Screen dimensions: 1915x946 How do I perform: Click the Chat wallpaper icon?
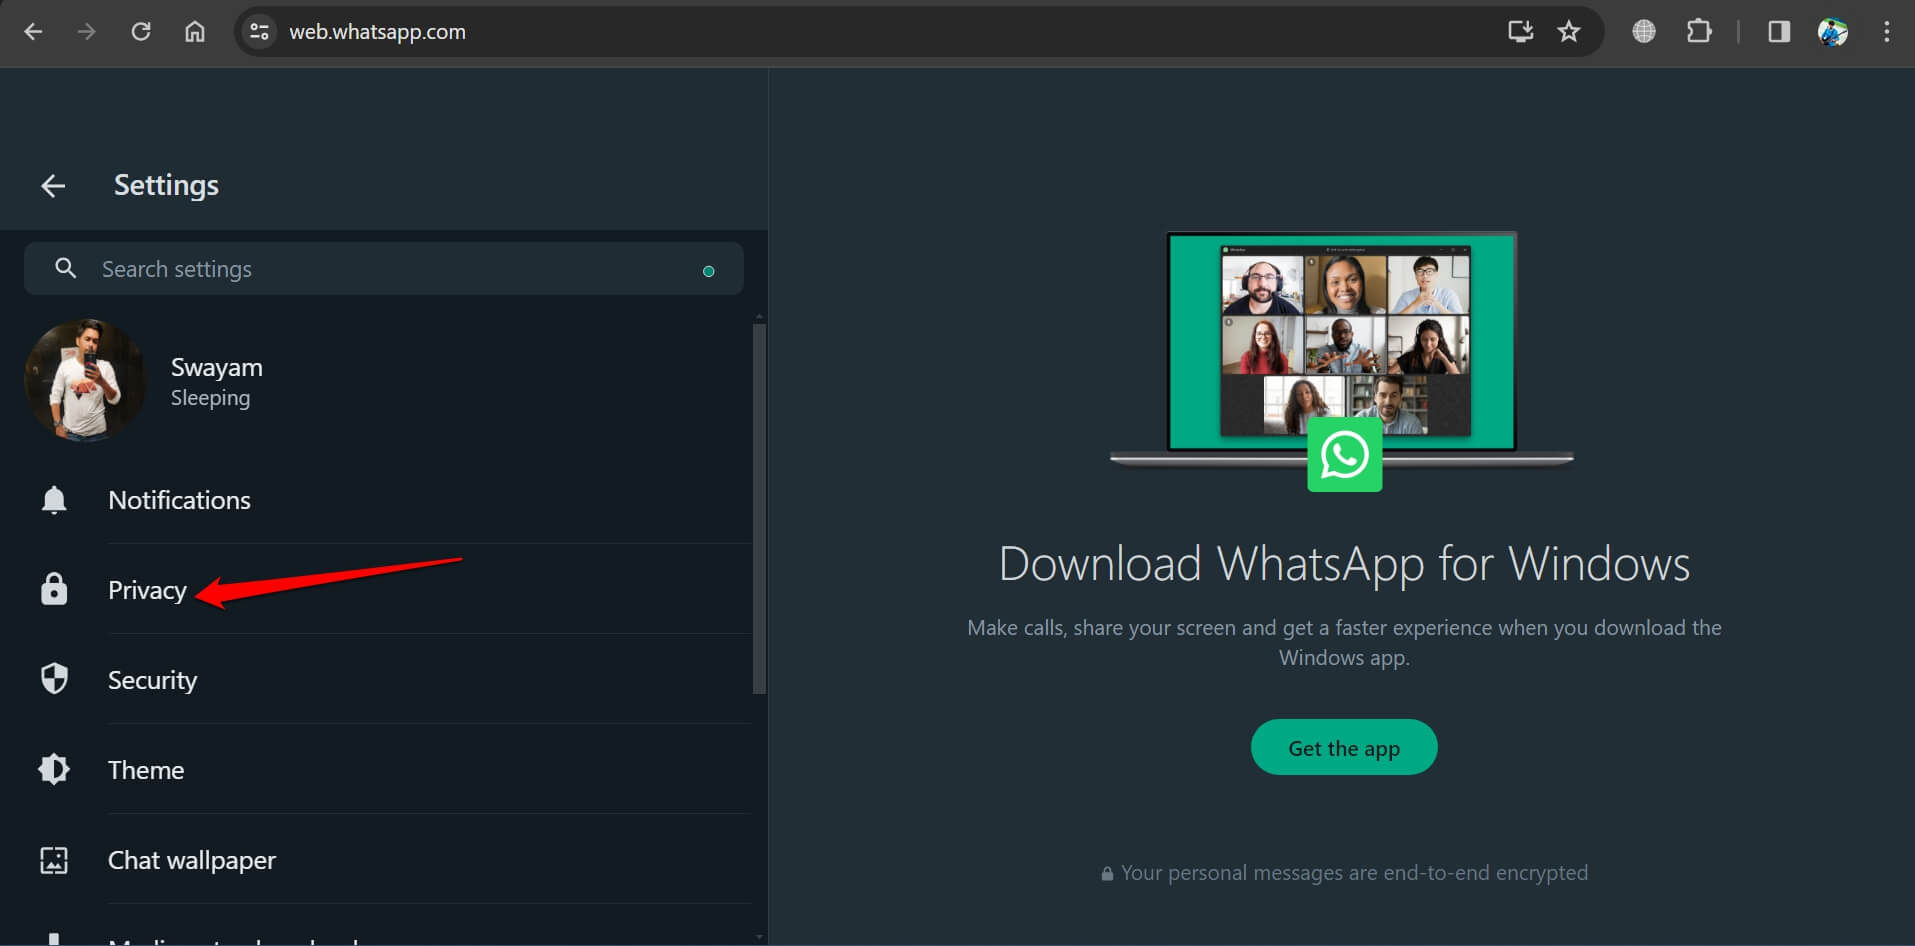tap(54, 860)
